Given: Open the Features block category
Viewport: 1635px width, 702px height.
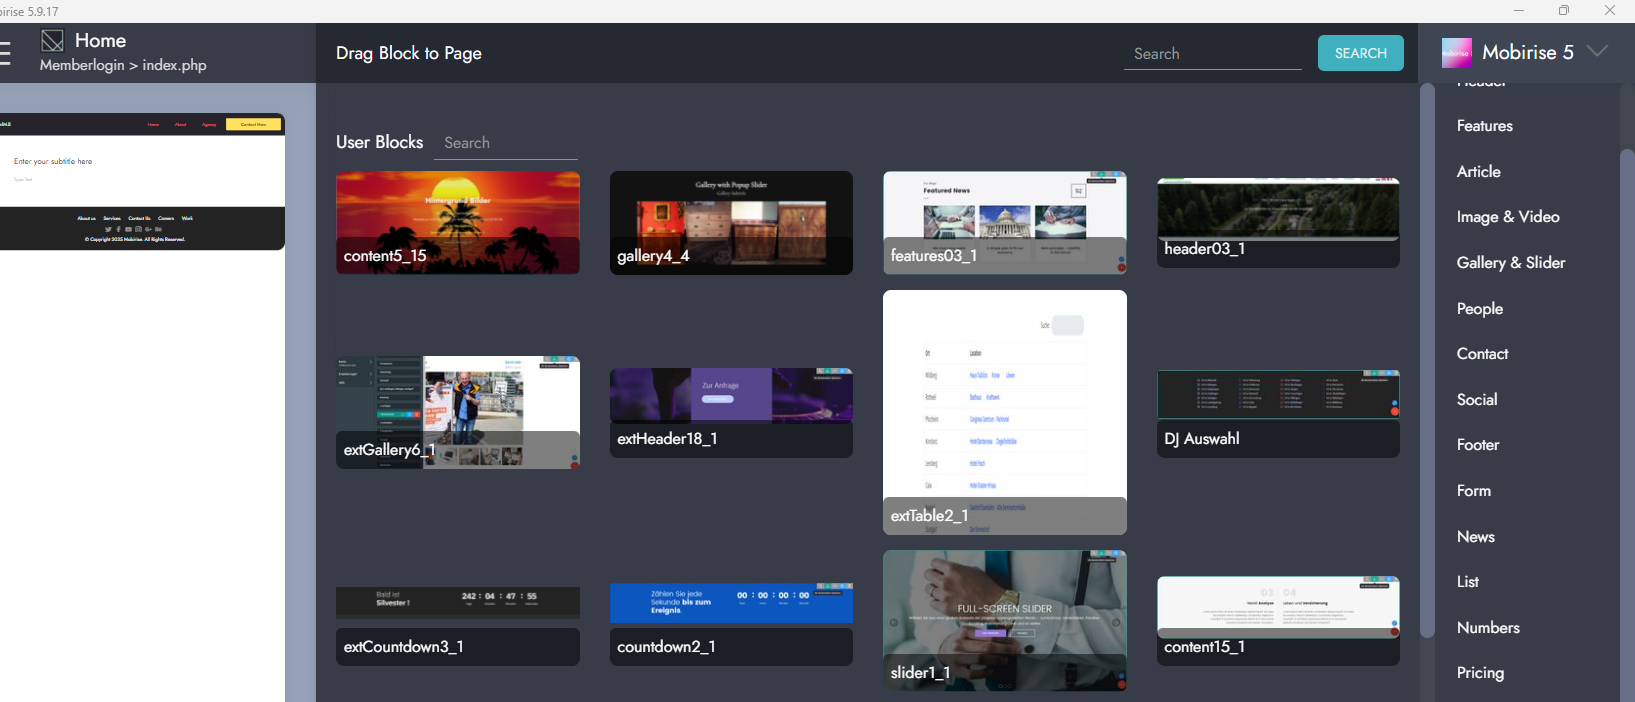Looking at the screenshot, I should pyautogui.click(x=1484, y=126).
